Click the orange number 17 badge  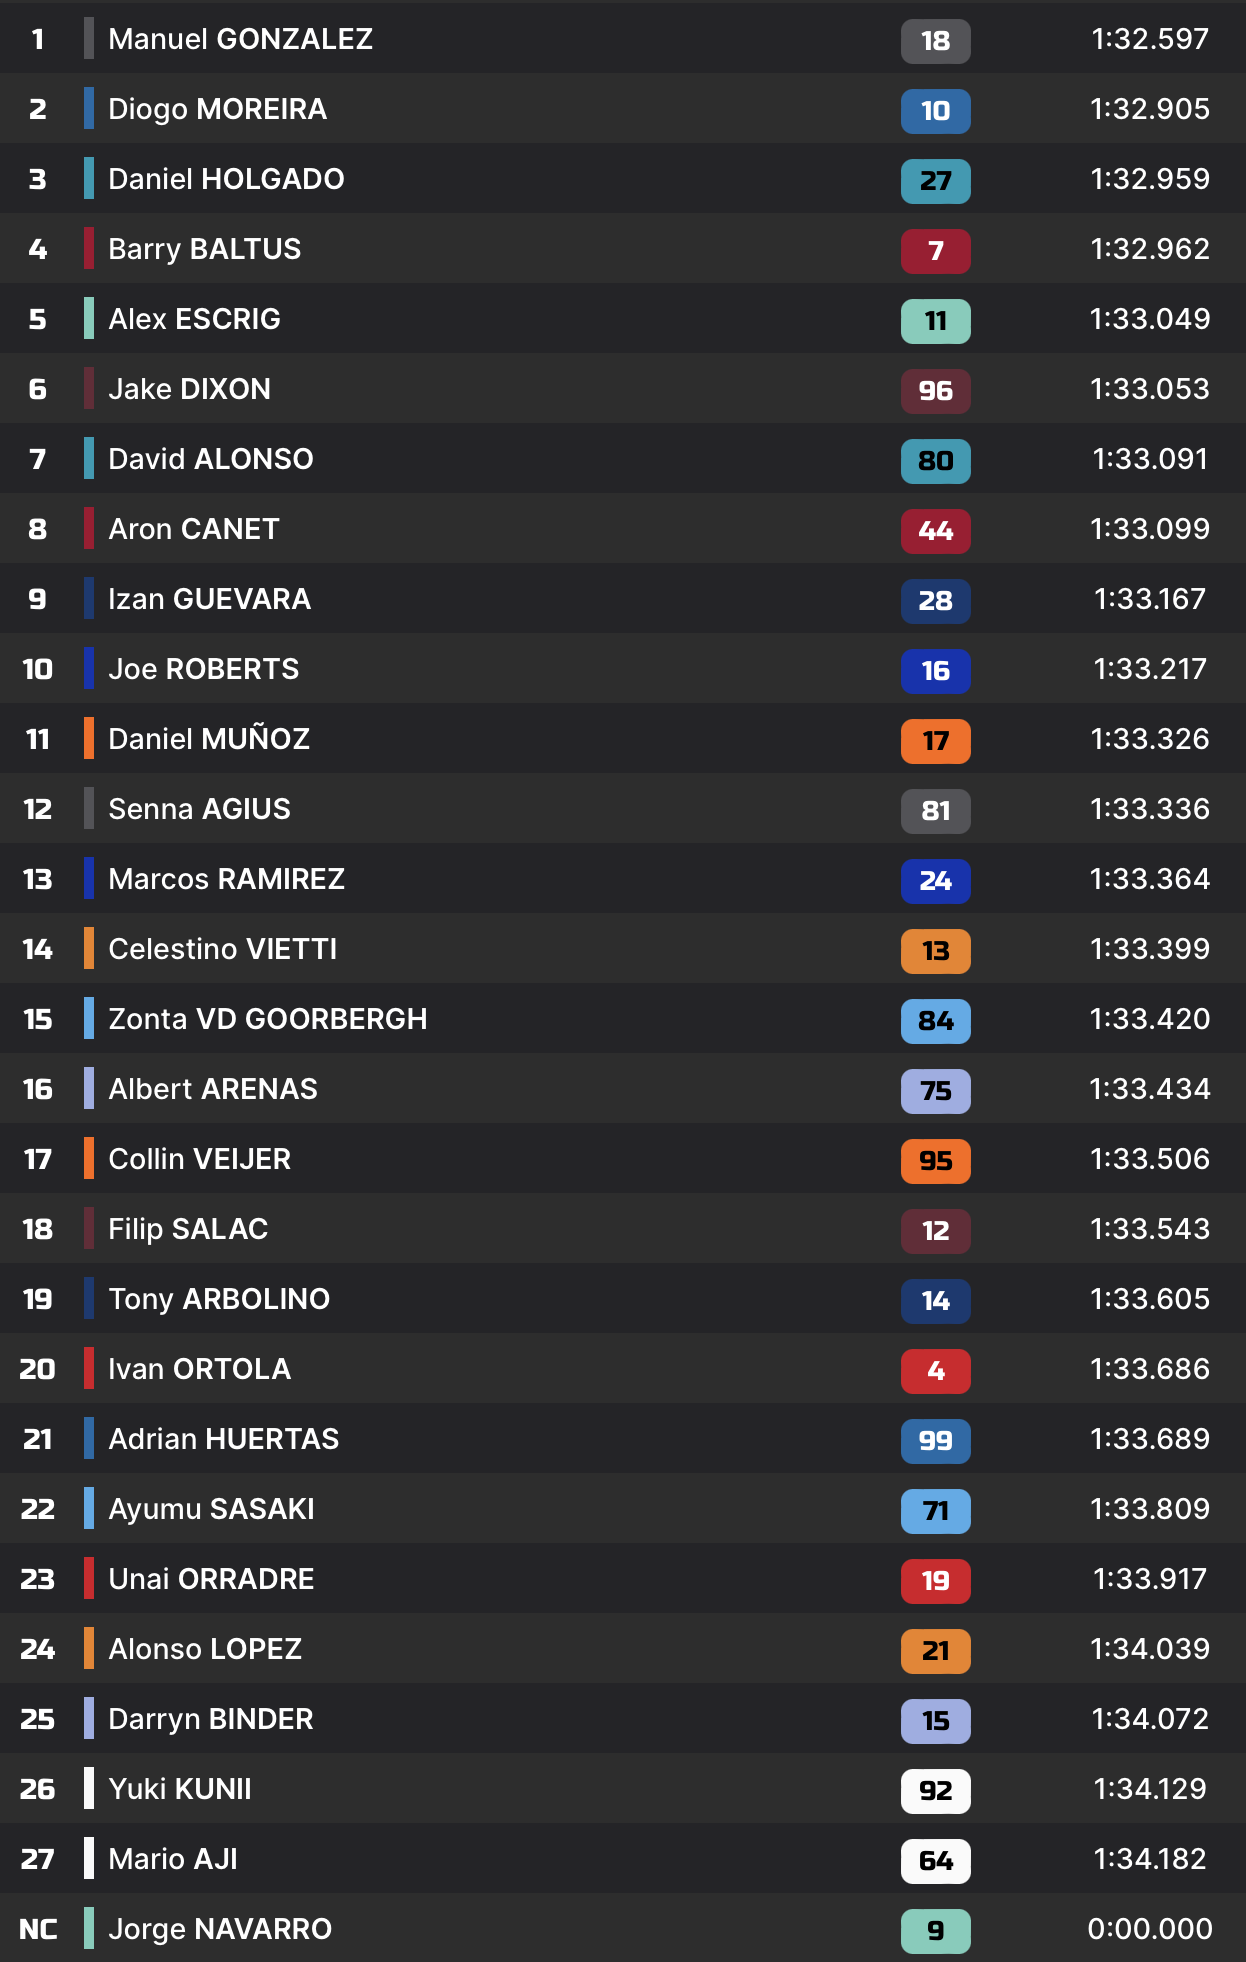point(935,741)
